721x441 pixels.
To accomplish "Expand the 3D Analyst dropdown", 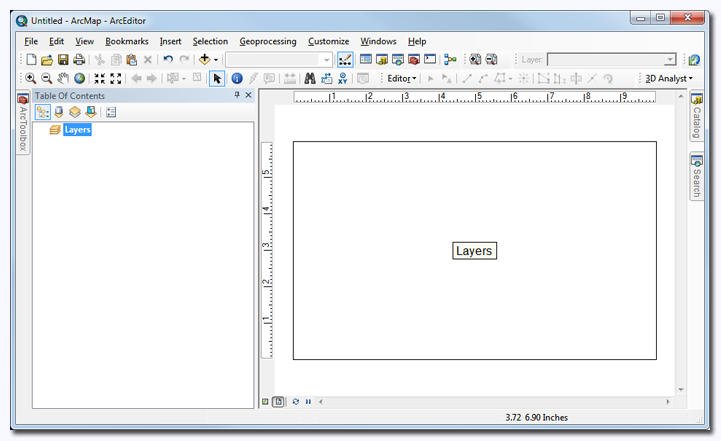I will click(668, 78).
